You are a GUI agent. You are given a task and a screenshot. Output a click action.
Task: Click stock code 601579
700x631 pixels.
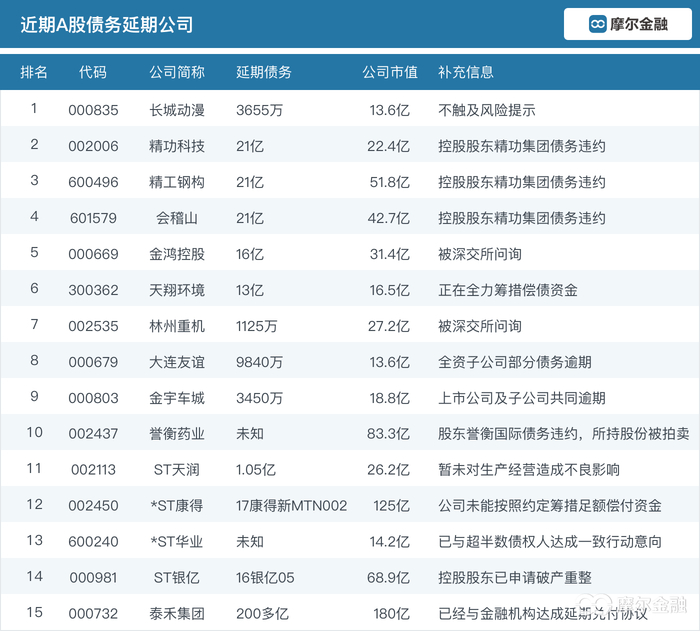tap(93, 218)
